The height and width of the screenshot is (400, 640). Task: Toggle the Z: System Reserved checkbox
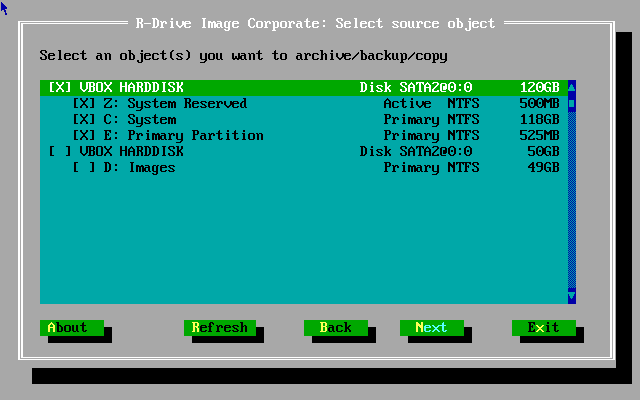pyautogui.click(x=84, y=103)
